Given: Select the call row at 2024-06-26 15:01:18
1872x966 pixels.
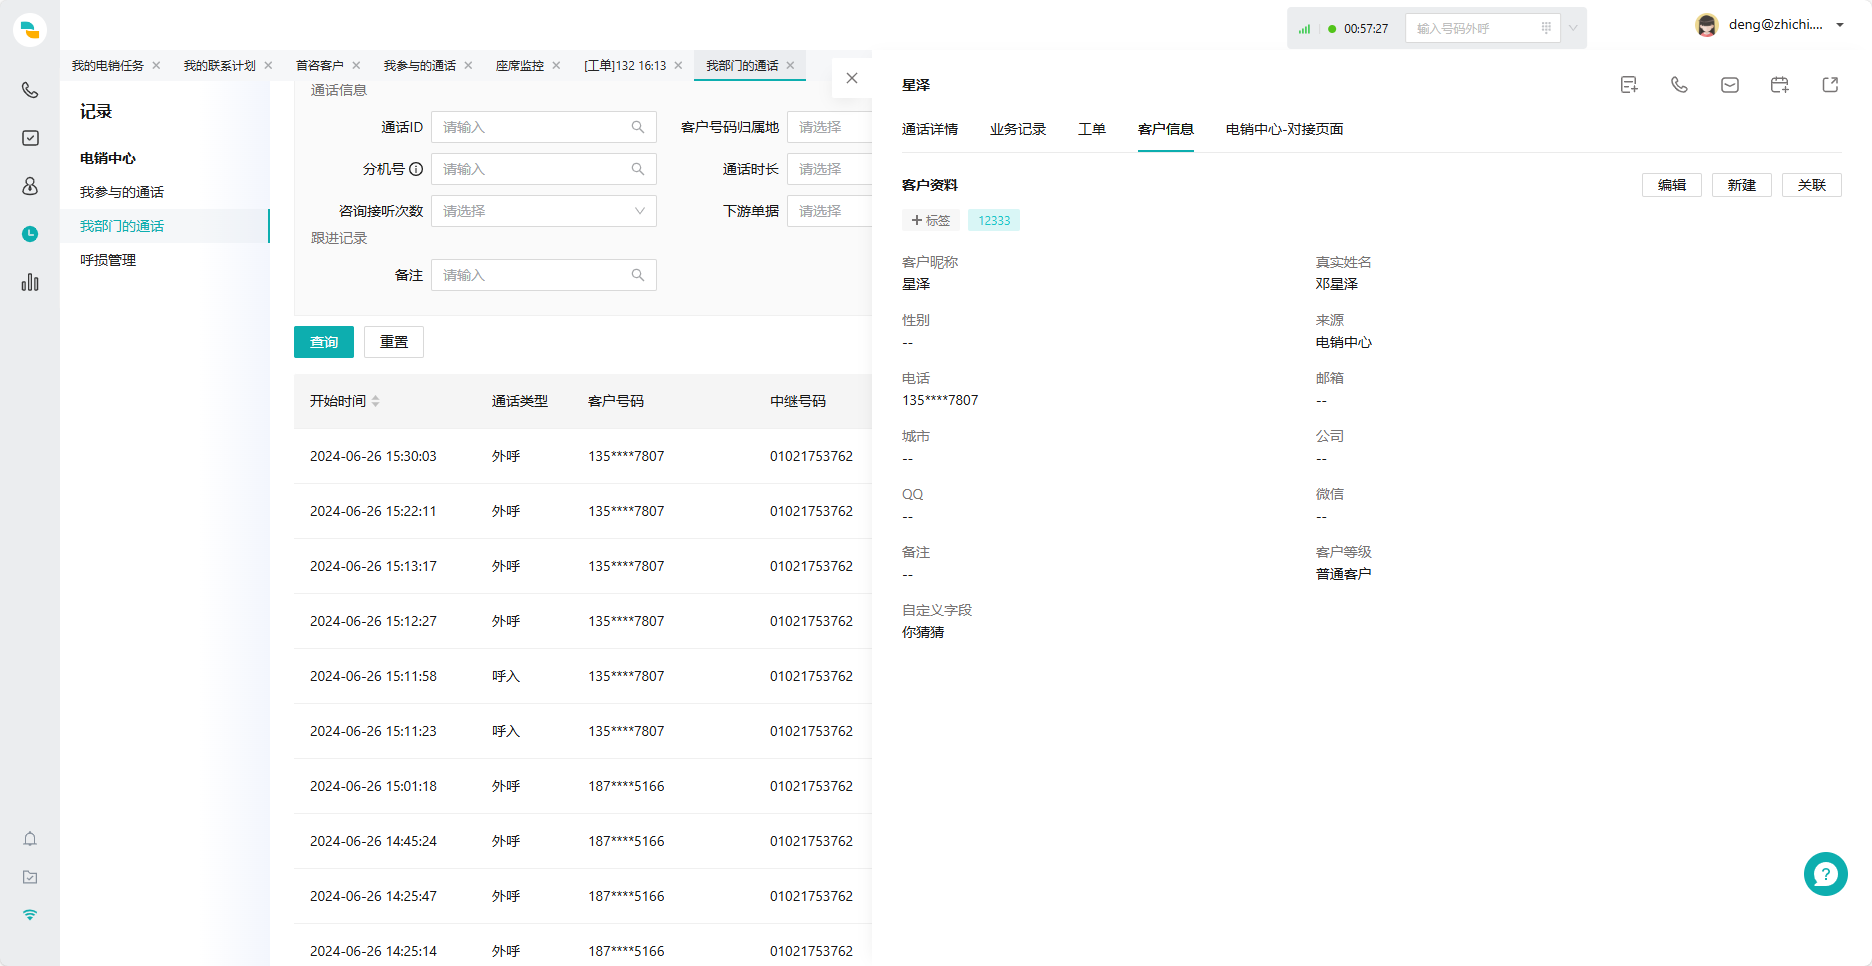Looking at the screenshot, I should coord(583,786).
